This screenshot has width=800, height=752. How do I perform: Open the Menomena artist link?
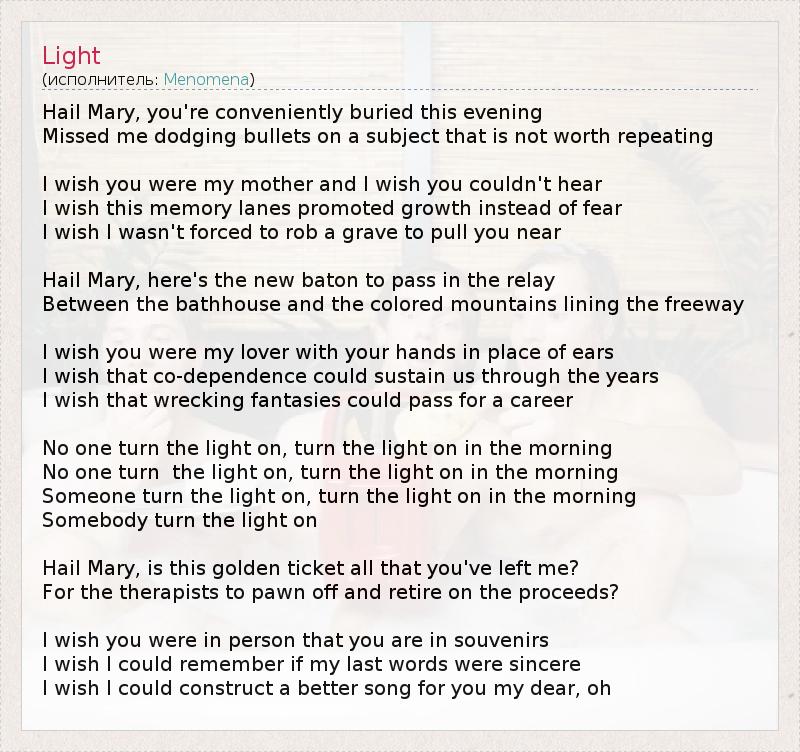pyautogui.click(x=207, y=79)
